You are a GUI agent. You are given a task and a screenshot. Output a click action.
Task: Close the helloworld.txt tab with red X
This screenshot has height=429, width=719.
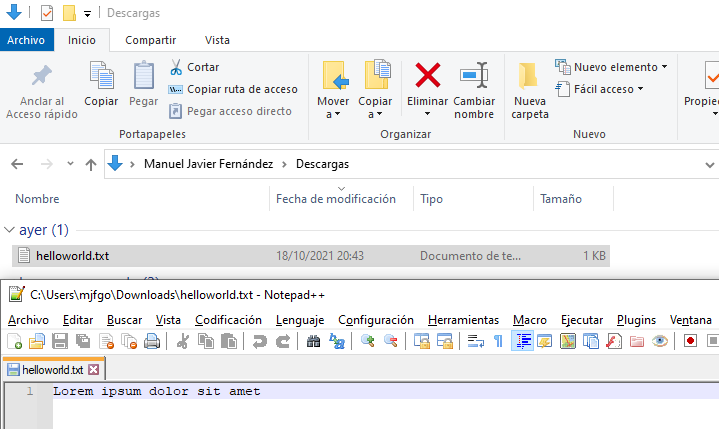point(94,369)
